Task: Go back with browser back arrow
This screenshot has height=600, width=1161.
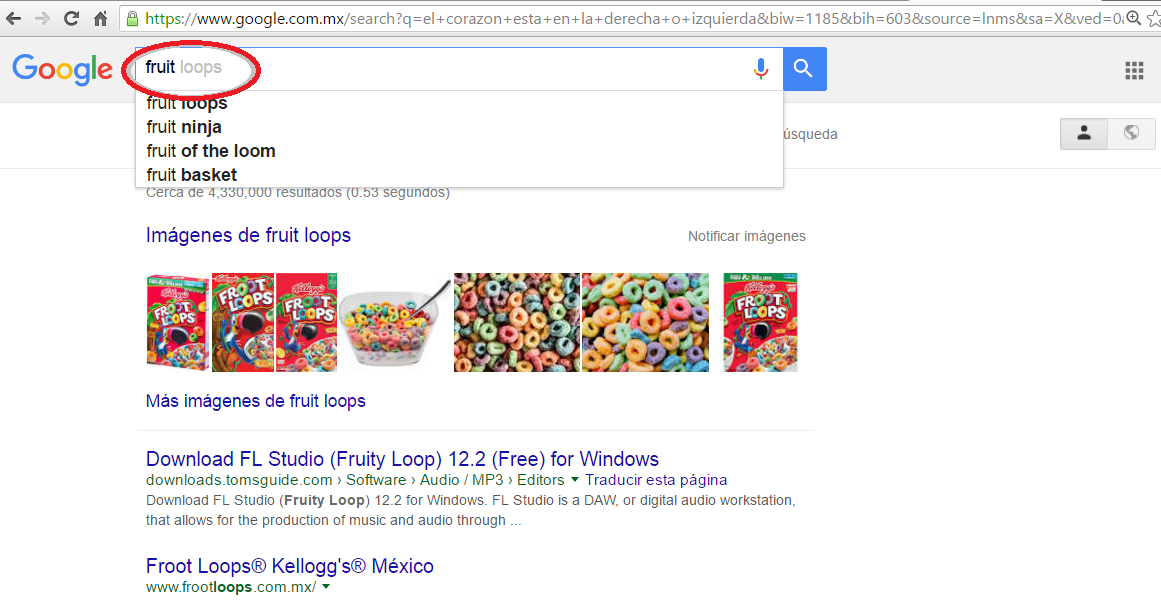Action: coord(13,19)
